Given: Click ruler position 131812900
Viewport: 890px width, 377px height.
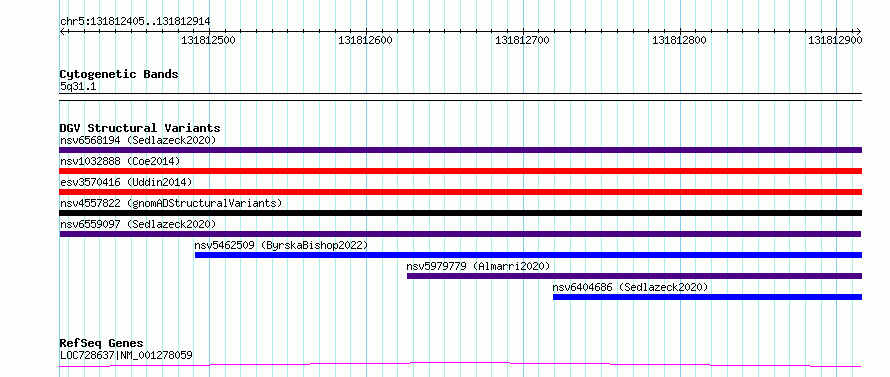Looking at the screenshot, I should click(x=836, y=40).
